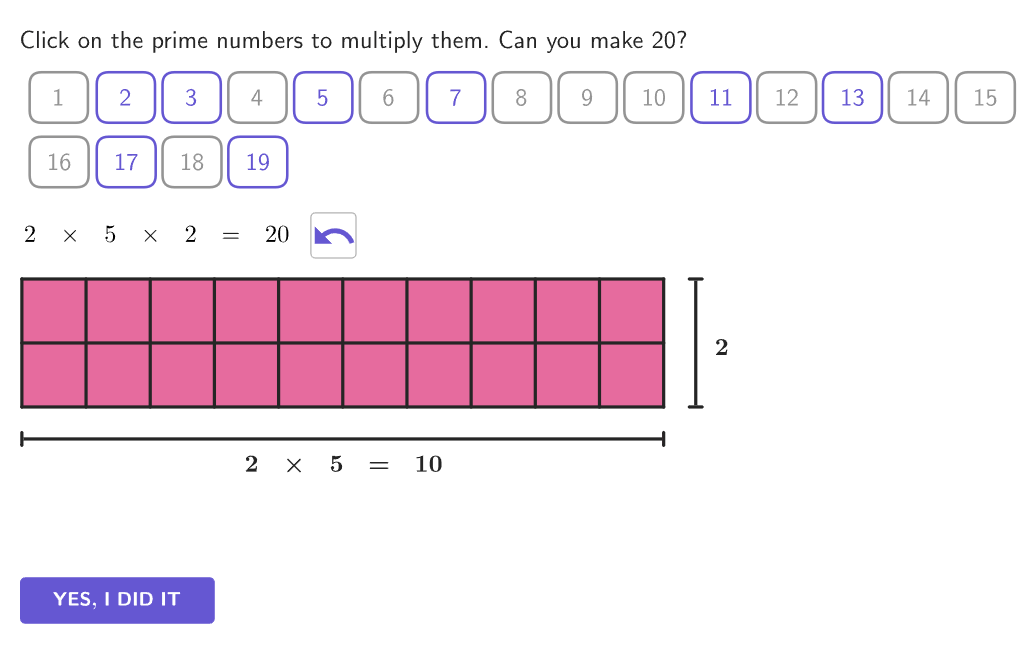Image resolution: width=1032 pixels, height=645 pixels.
Task: Click the purple undo arrow icon
Action: coord(333,235)
